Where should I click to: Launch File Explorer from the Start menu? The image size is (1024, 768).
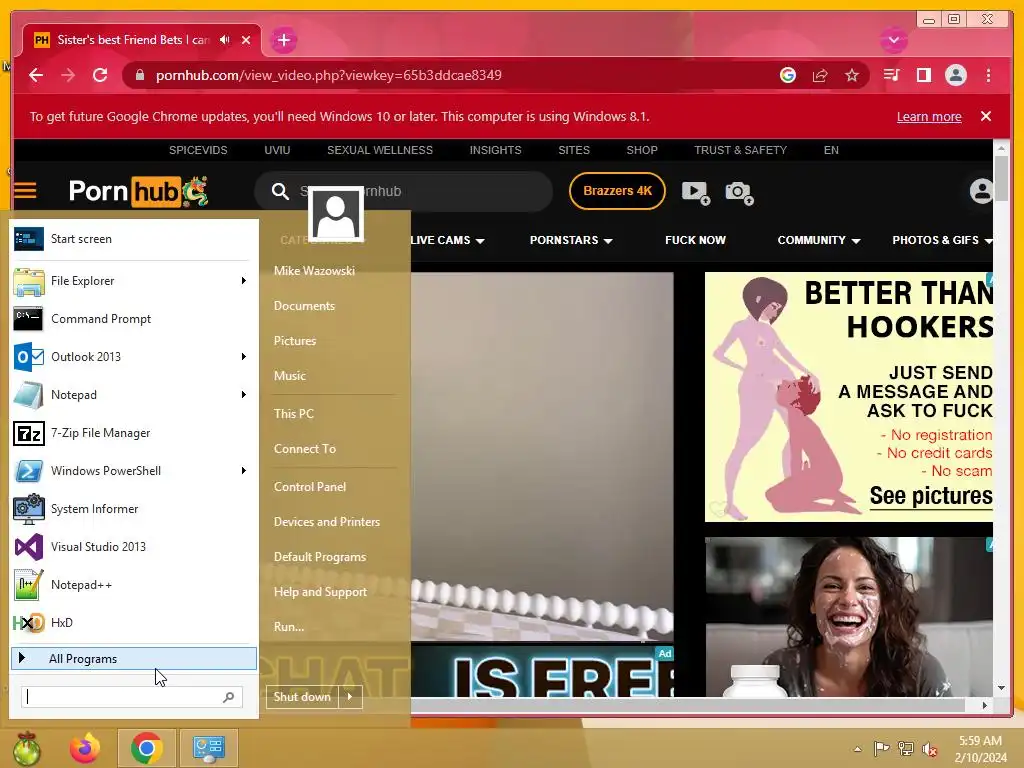(134, 281)
